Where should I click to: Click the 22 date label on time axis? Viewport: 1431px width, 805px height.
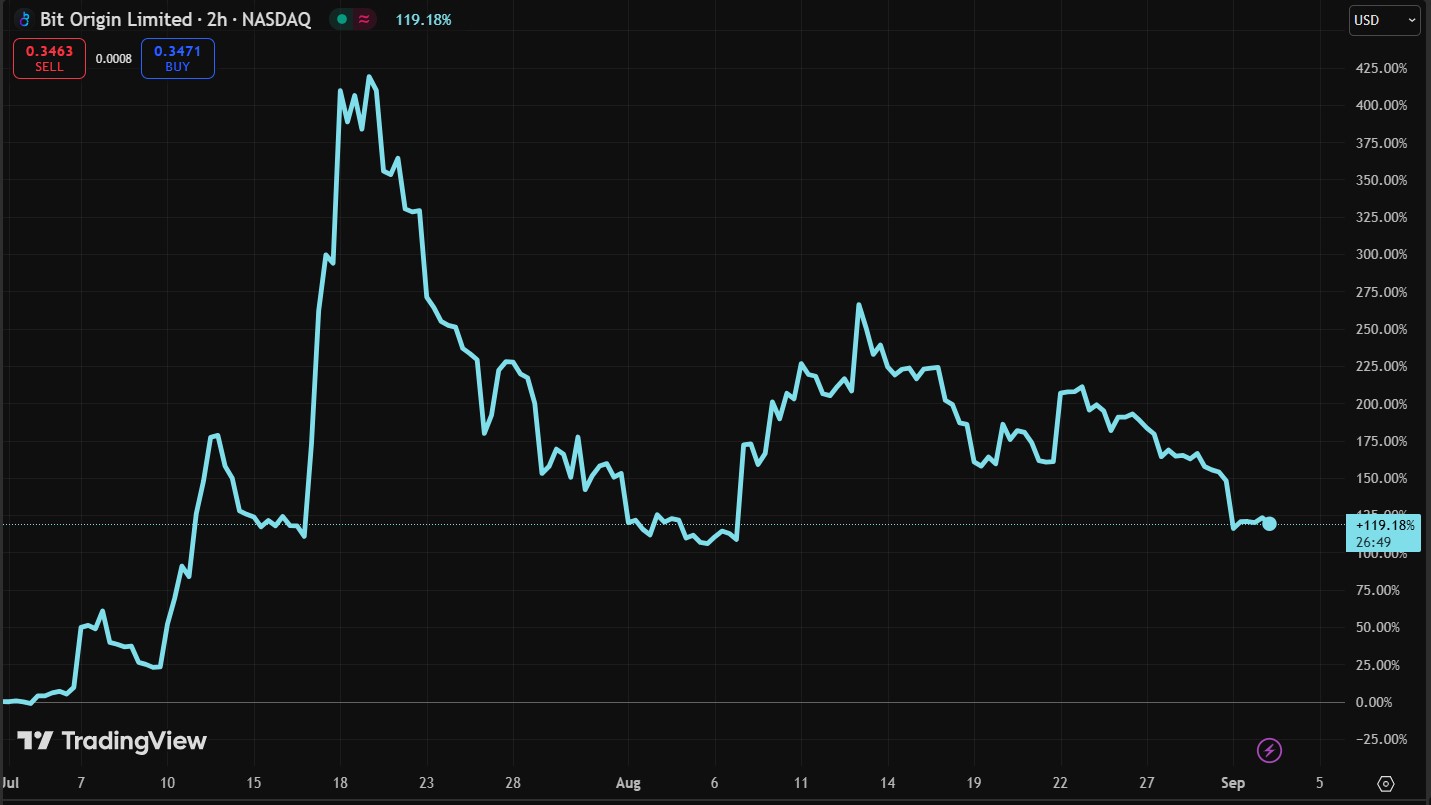pos(1061,783)
